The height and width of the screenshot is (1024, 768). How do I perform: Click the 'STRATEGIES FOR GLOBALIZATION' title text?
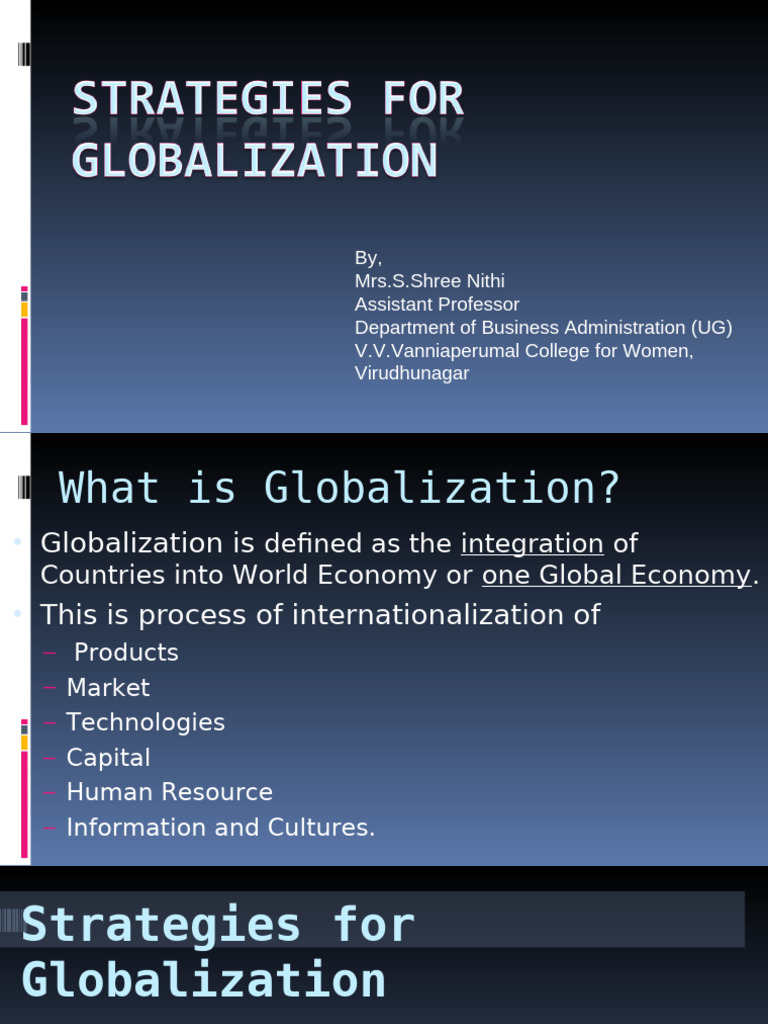(268, 129)
